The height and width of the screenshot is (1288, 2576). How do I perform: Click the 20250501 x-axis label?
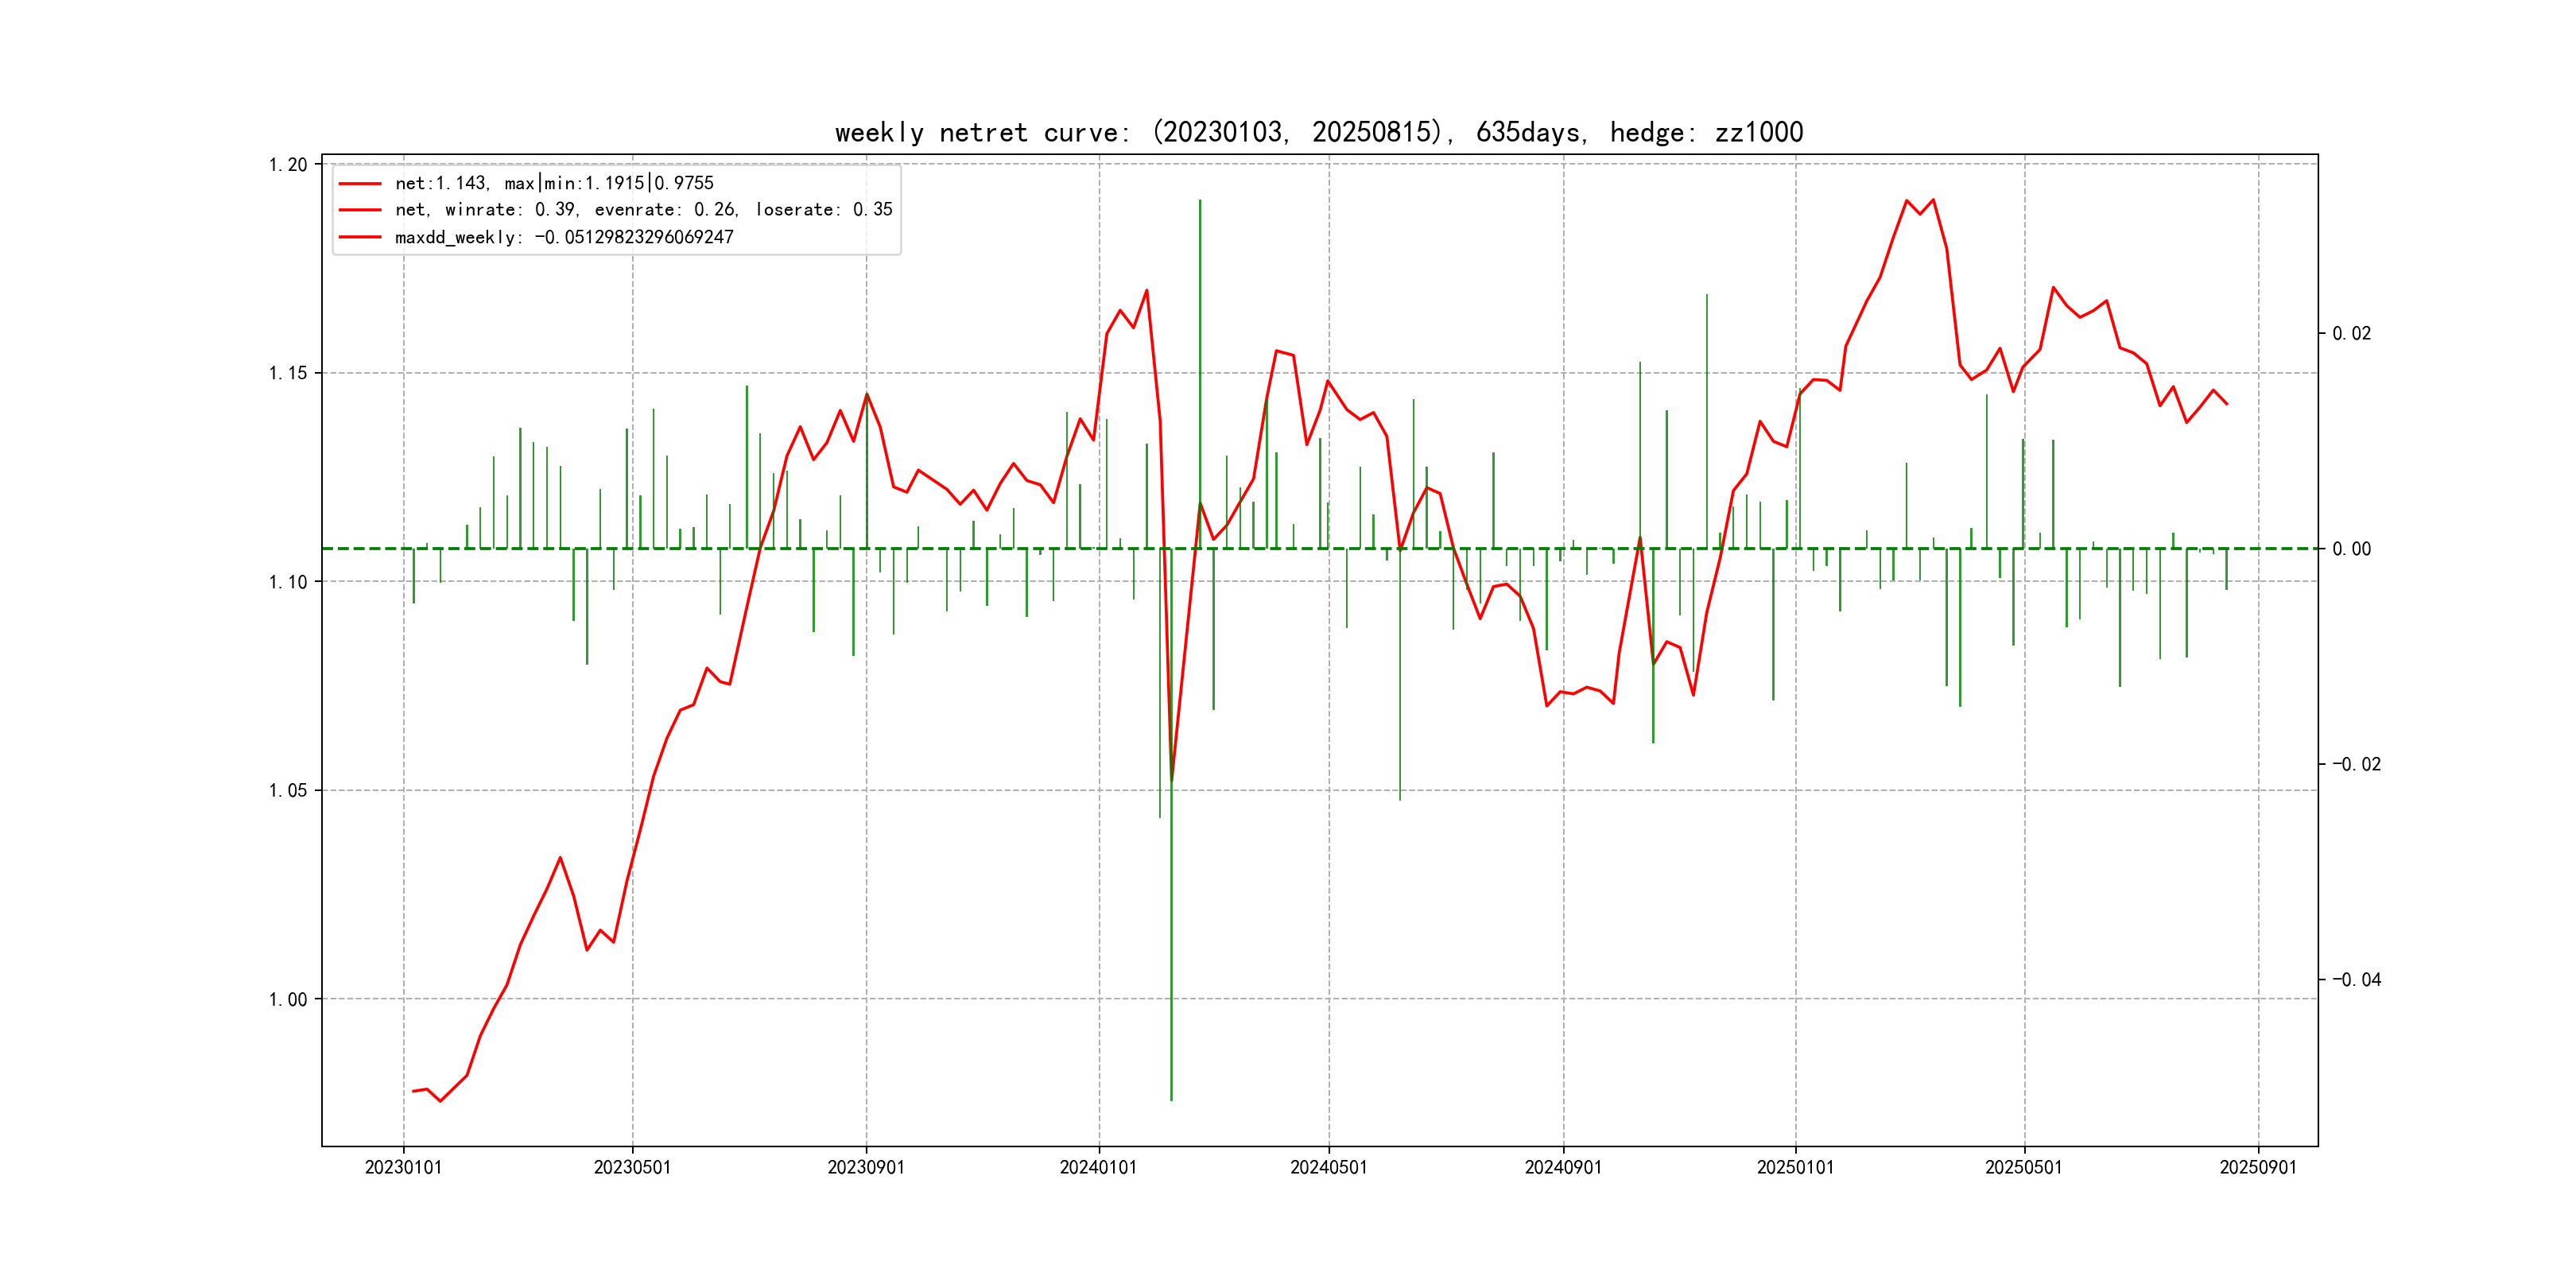[2023, 1167]
